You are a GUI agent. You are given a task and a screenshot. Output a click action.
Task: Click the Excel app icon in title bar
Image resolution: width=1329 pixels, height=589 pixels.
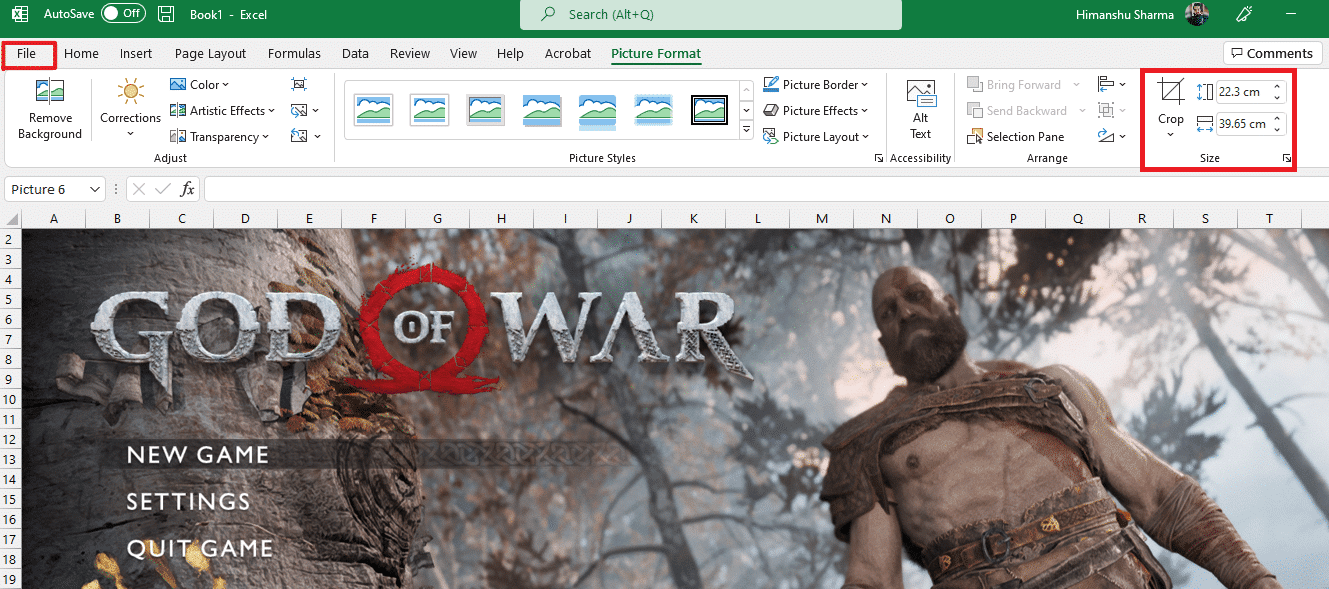point(19,14)
